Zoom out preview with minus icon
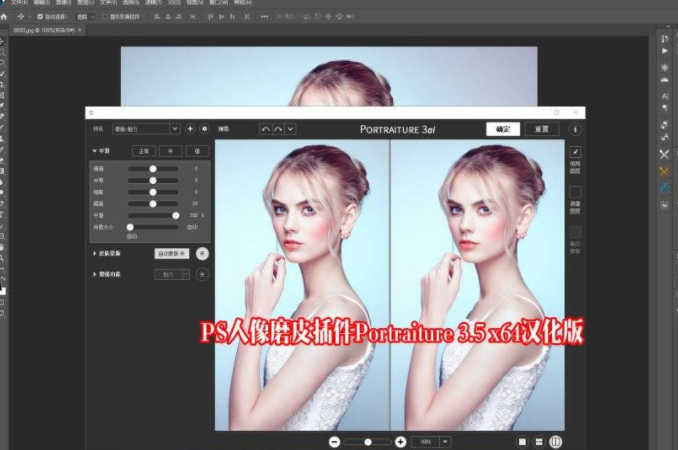This screenshot has height=450, width=678. pos(334,442)
